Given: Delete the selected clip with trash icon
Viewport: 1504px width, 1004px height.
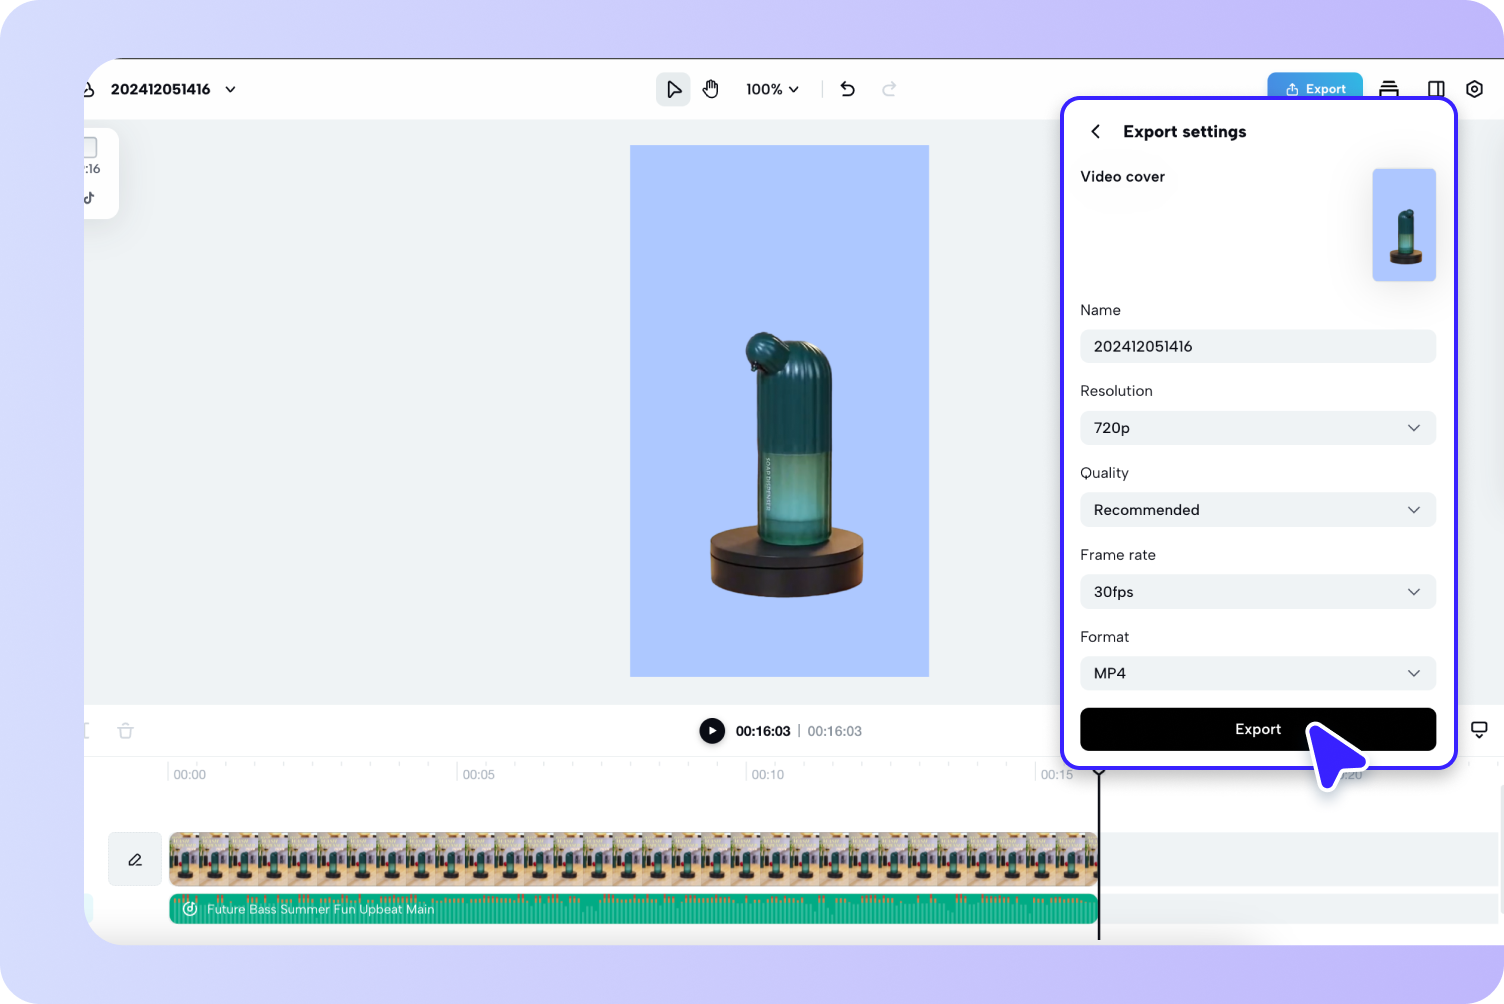Looking at the screenshot, I should [126, 731].
